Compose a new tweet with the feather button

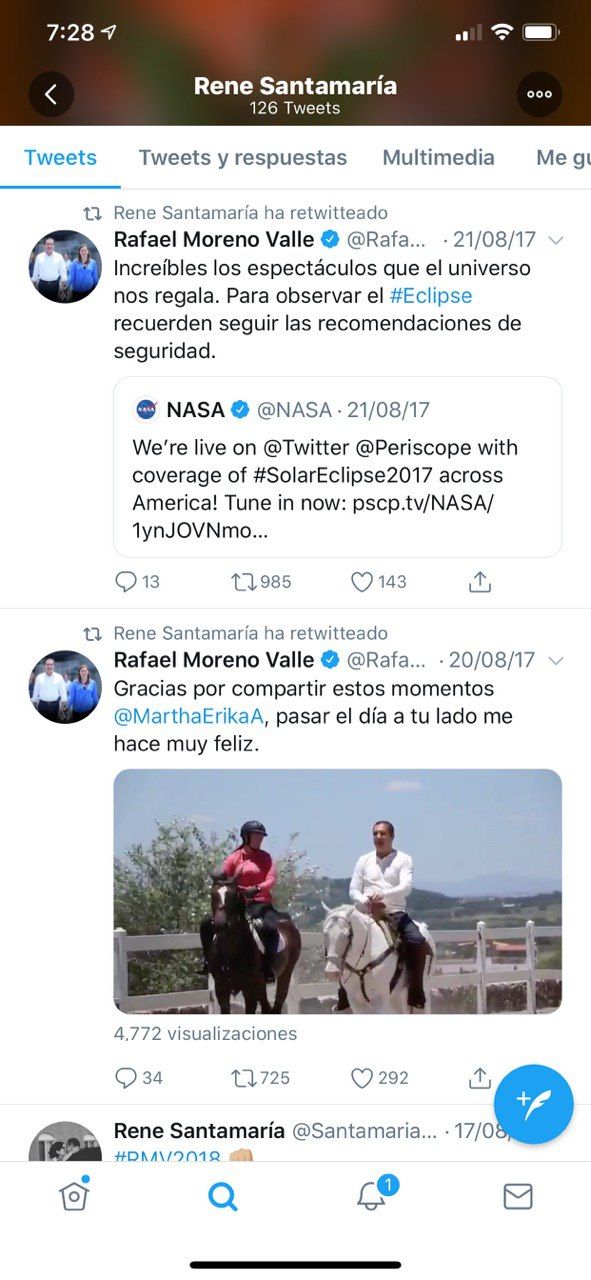click(533, 1104)
